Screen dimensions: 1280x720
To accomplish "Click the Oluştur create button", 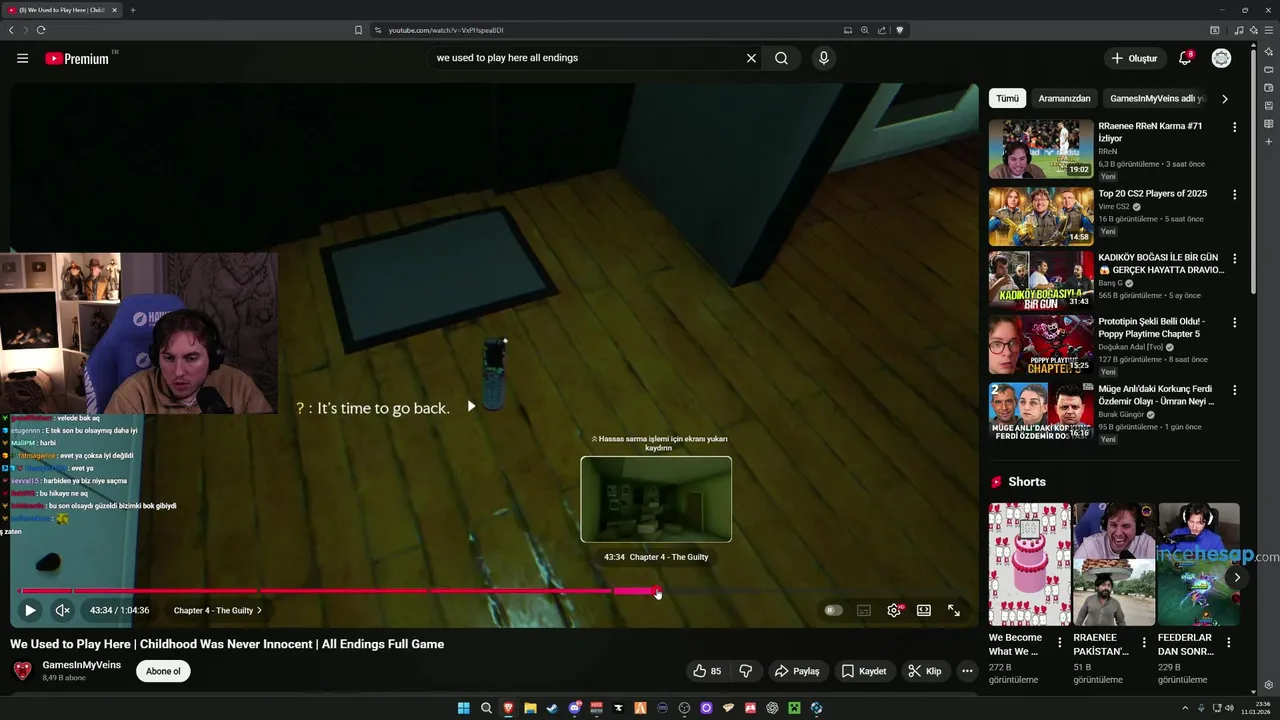I will point(1134,58).
